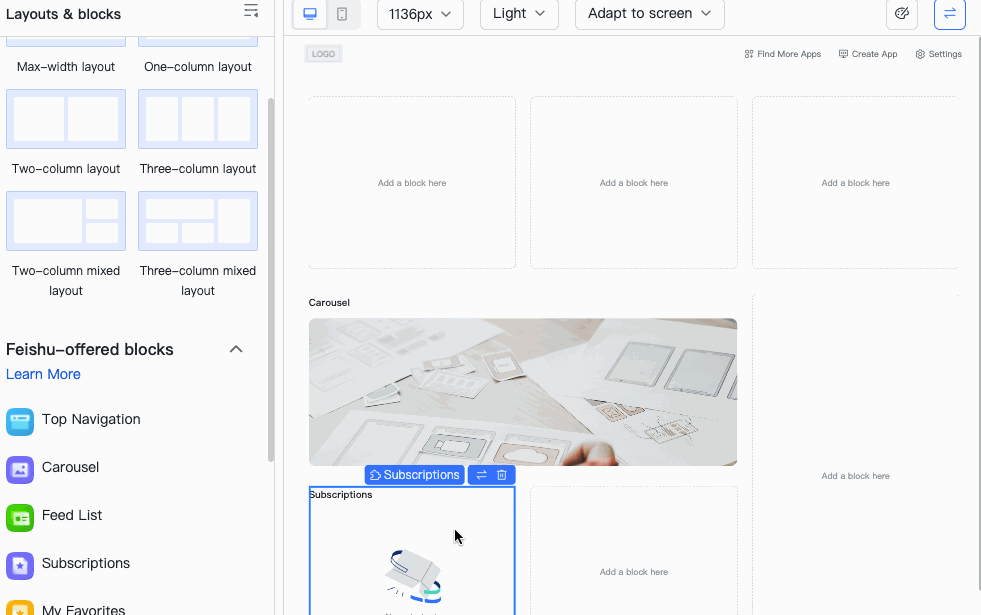Click the empty box illustration in Subscriptions
Viewport: 981px width, 615px height.
(414, 576)
